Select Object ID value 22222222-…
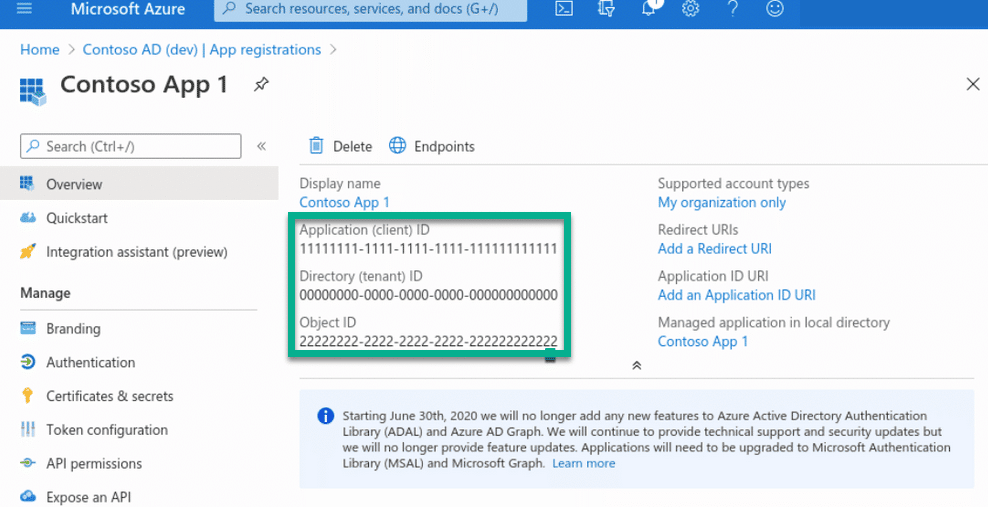Image resolution: width=988 pixels, height=507 pixels. click(428, 341)
